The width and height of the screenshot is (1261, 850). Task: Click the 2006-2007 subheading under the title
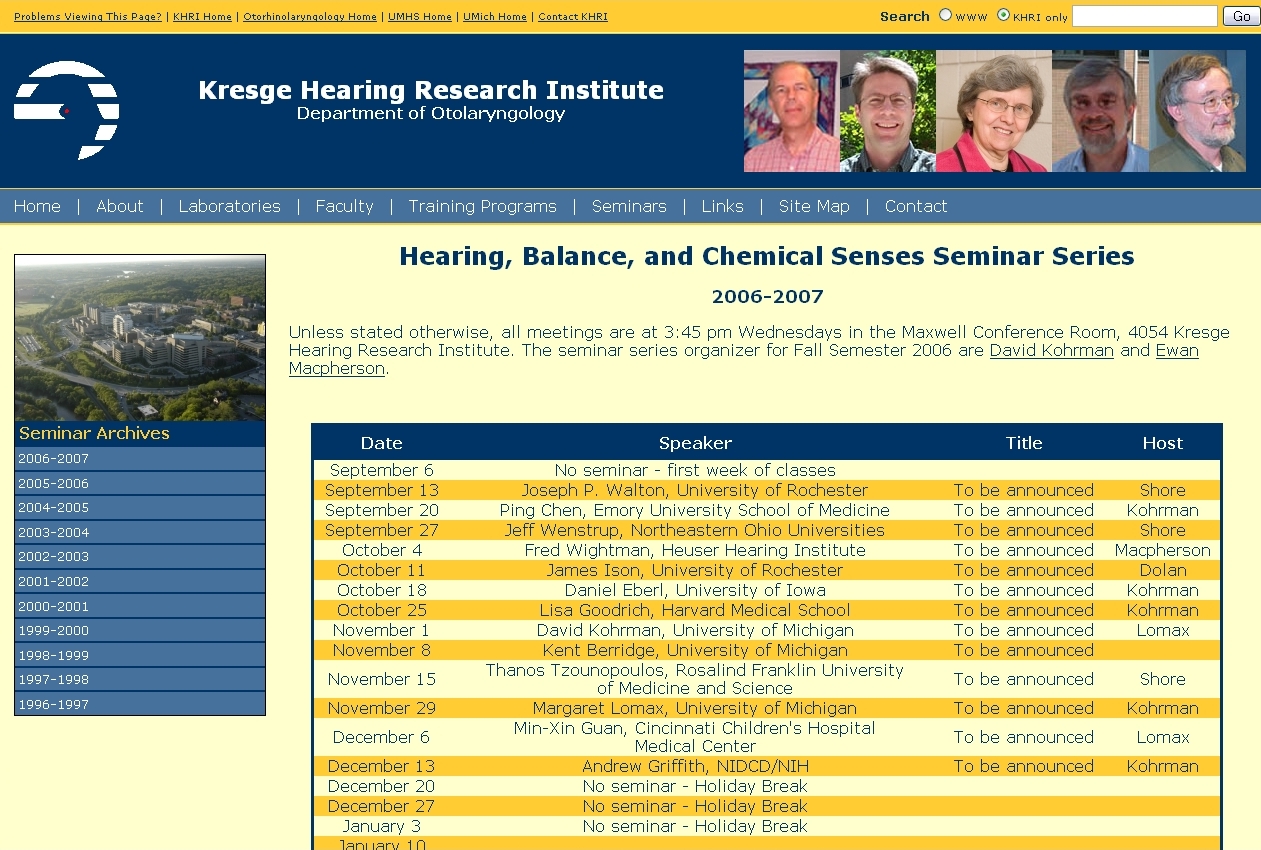(767, 297)
